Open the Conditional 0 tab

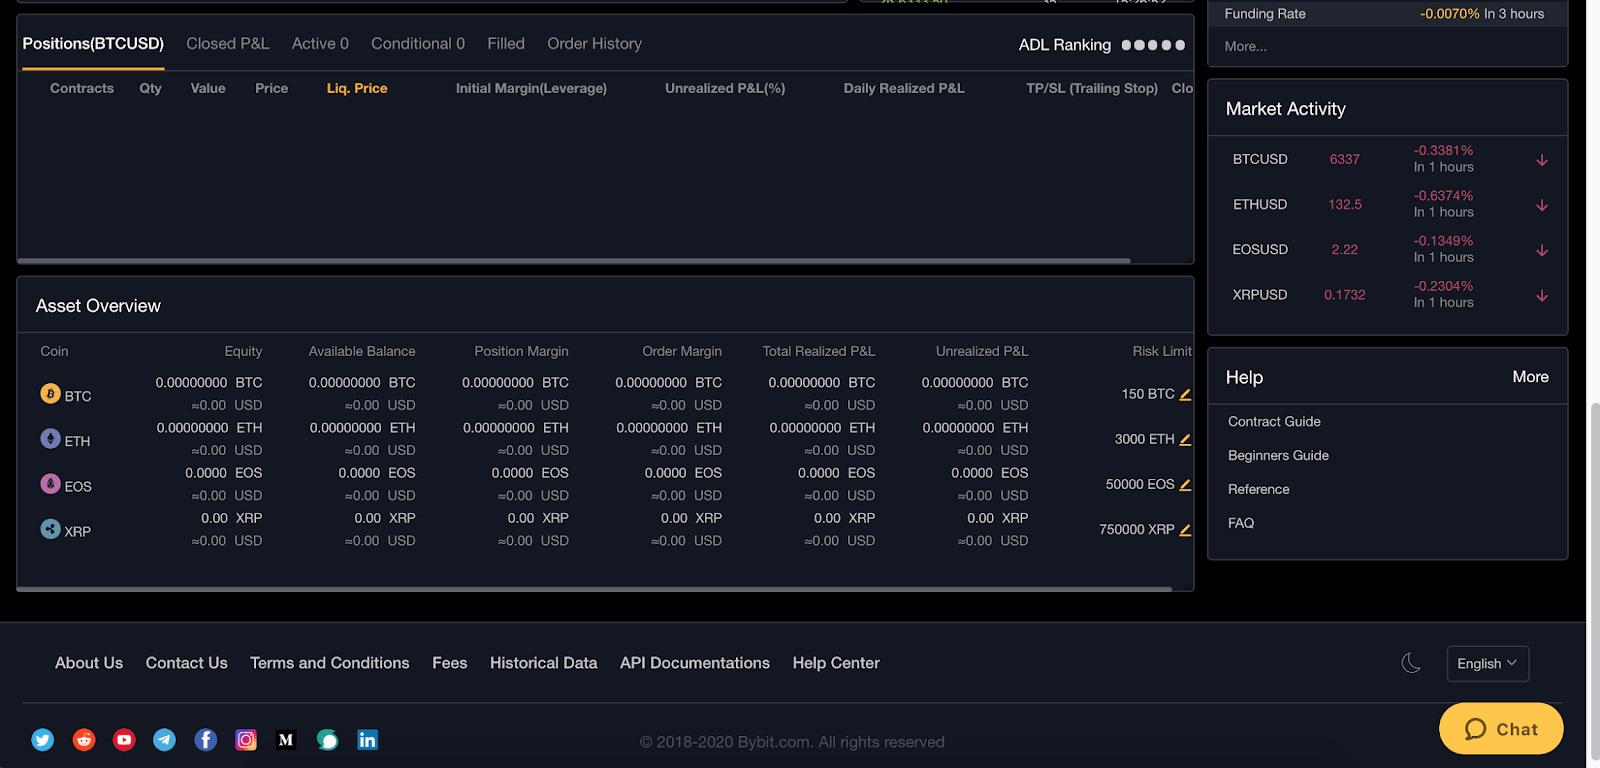pos(418,44)
